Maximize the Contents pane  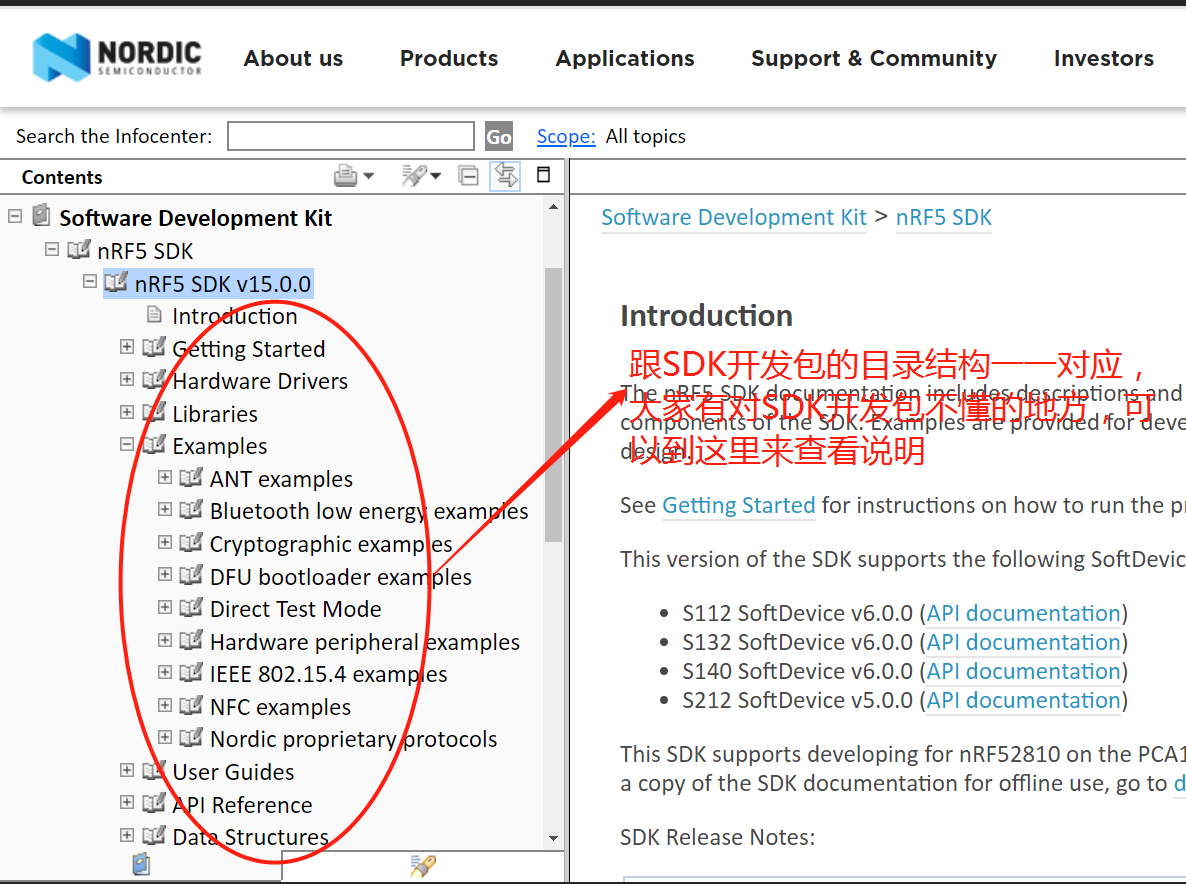coord(543,175)
